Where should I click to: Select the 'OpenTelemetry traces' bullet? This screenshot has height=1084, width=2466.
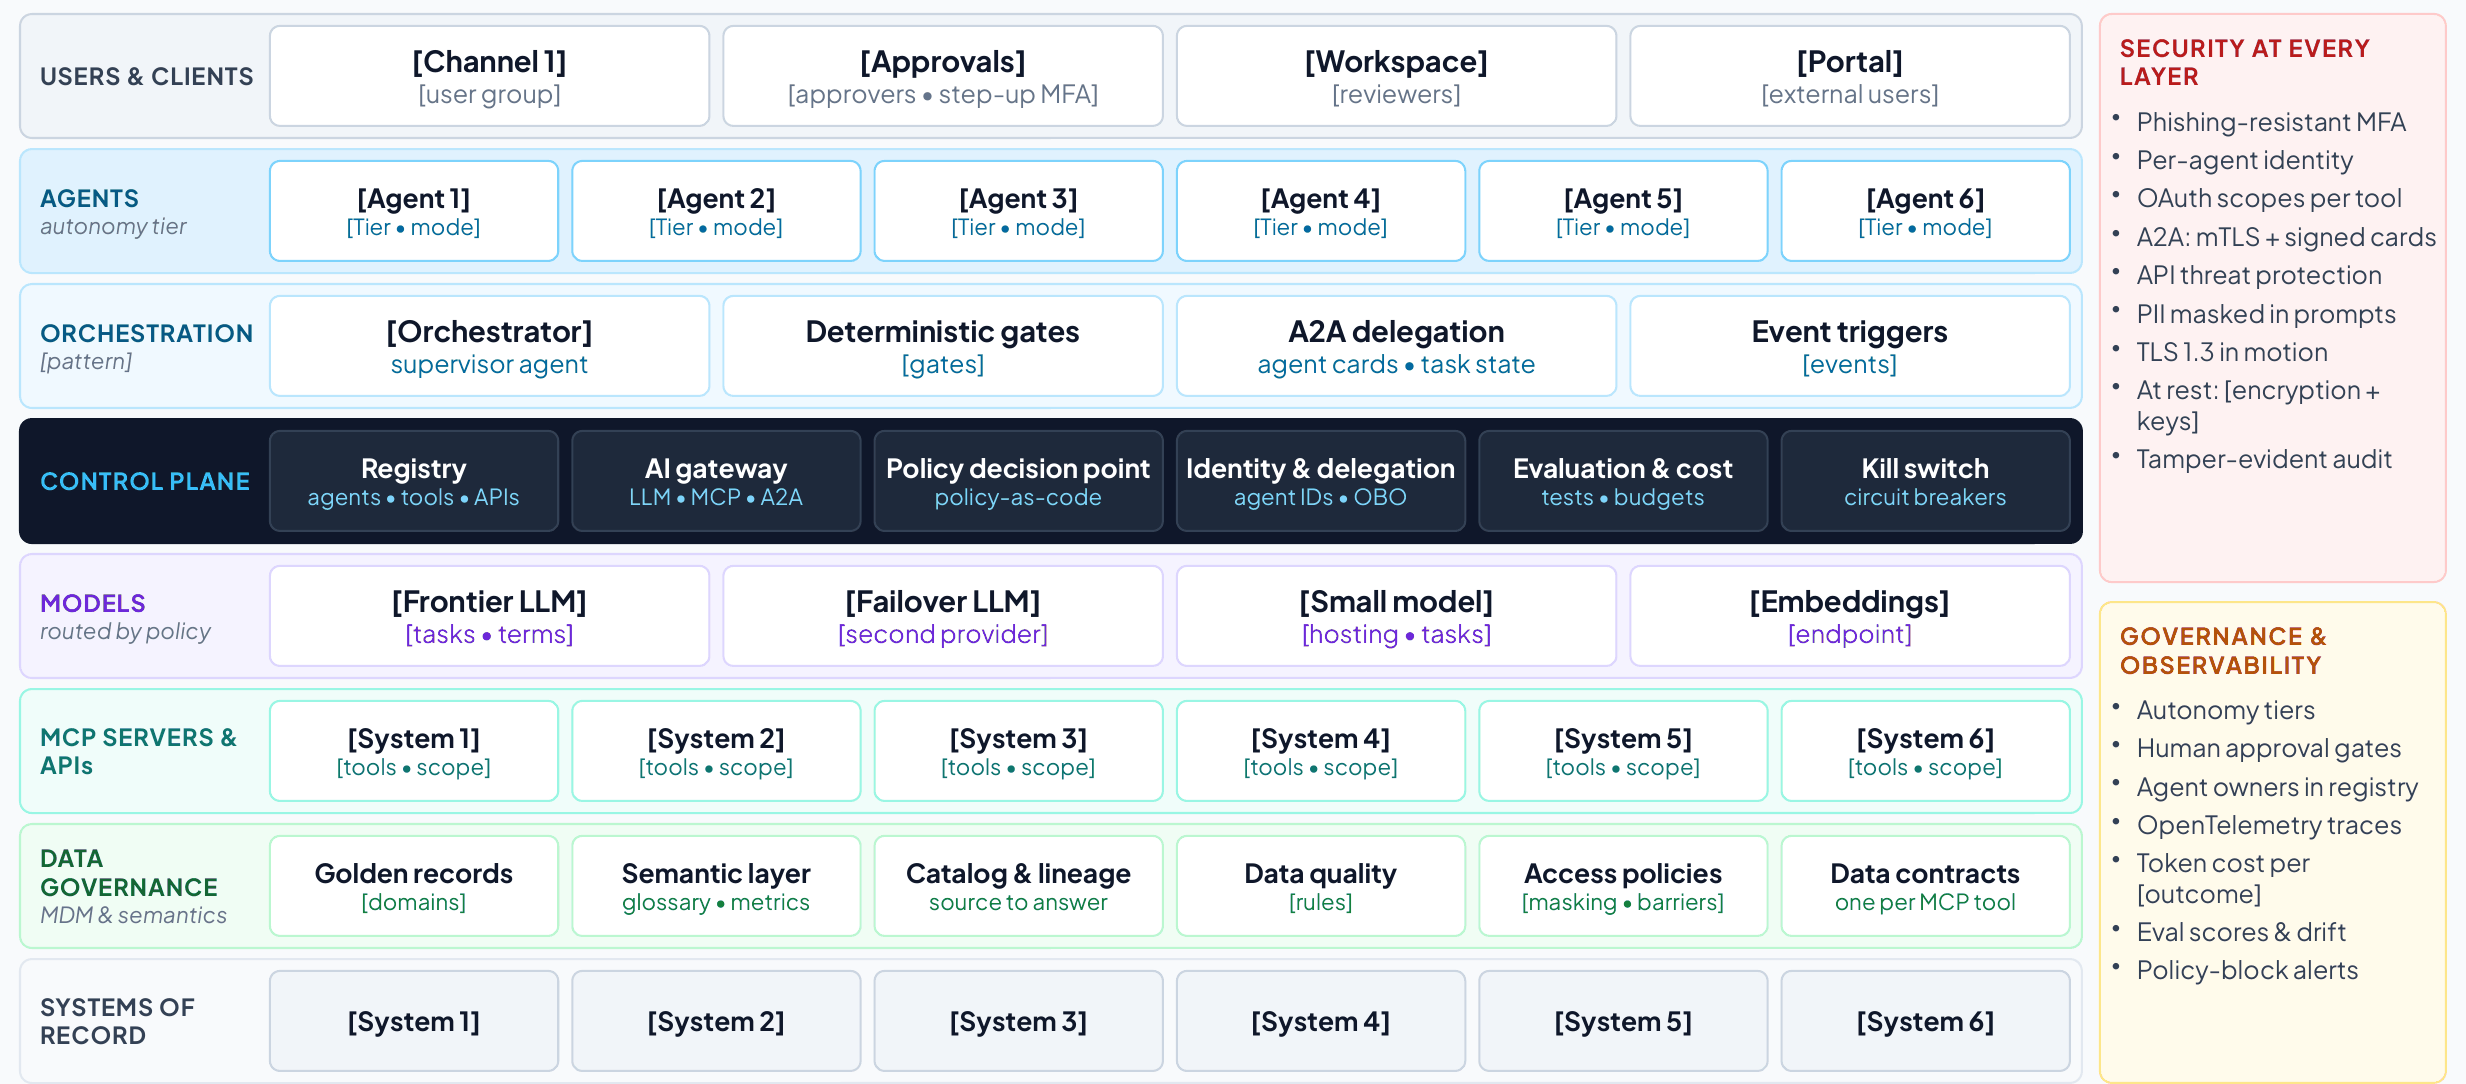coord(2269,825)
